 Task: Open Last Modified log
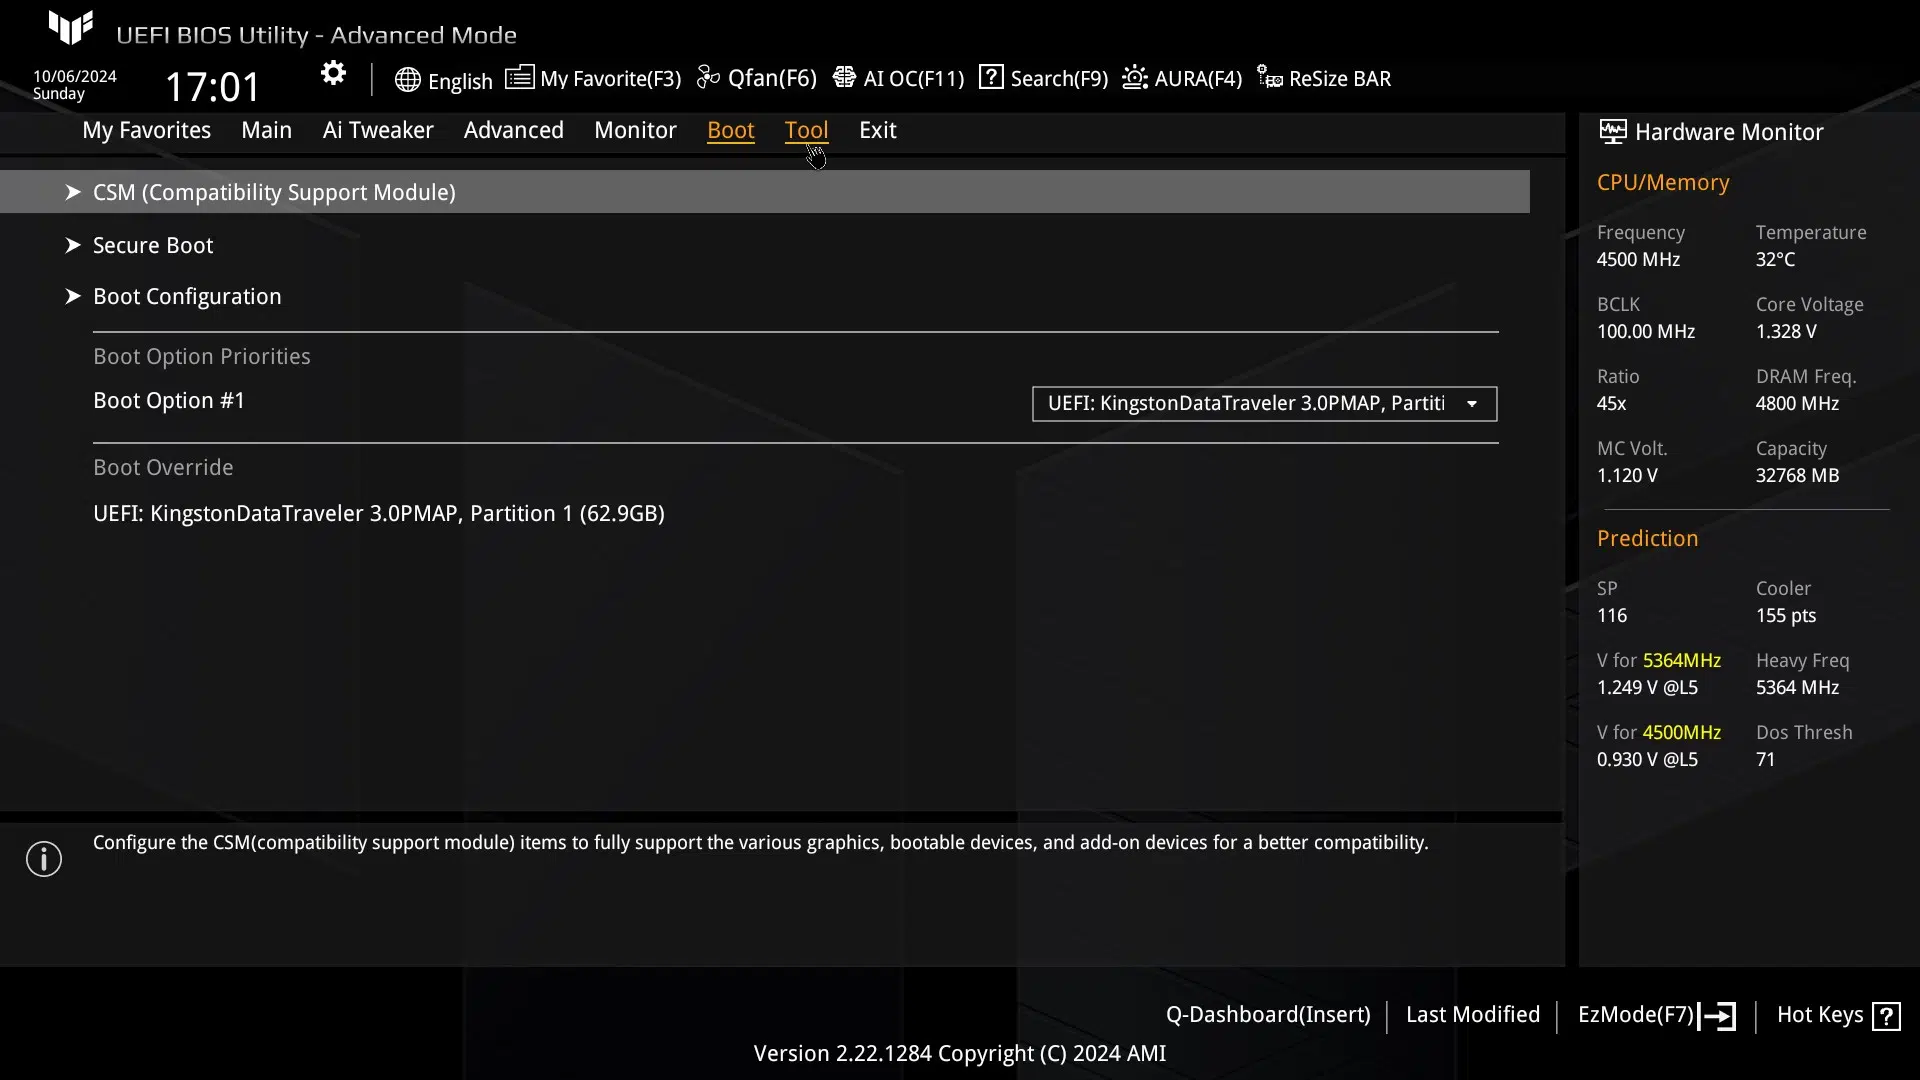[1472, 1014]
